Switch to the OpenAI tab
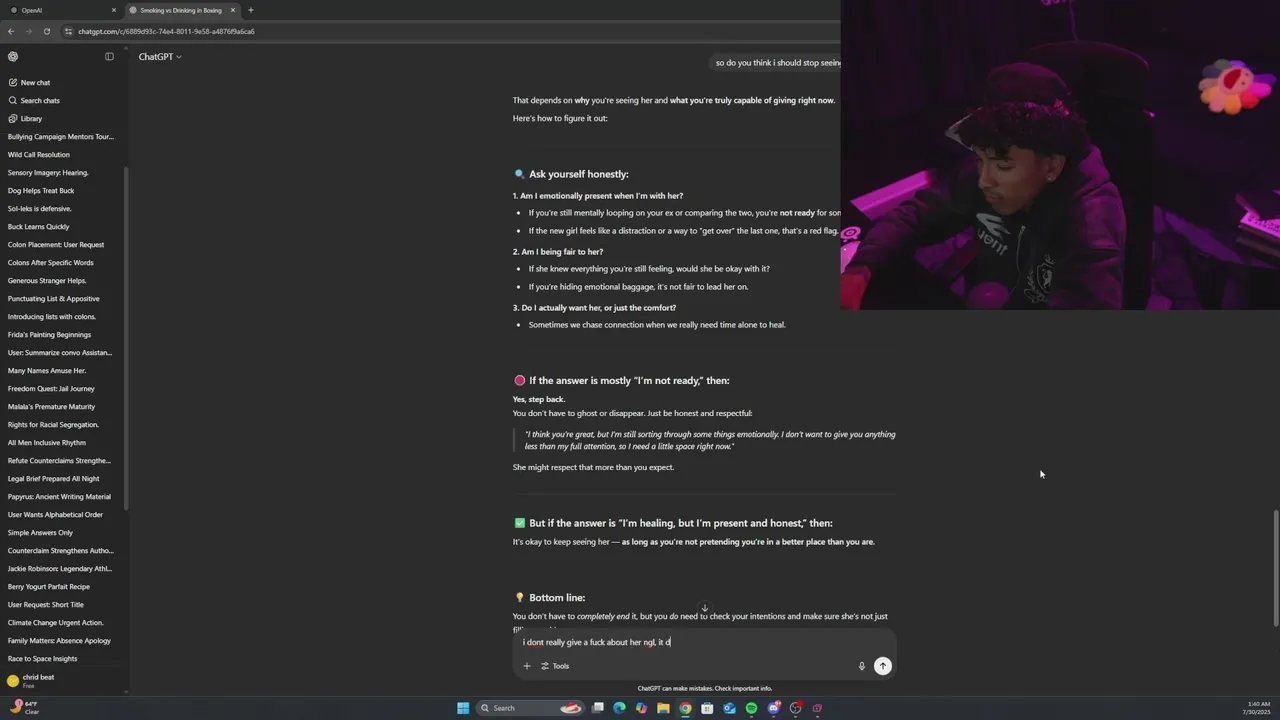The image size is (1280, 720). point(60,10)
